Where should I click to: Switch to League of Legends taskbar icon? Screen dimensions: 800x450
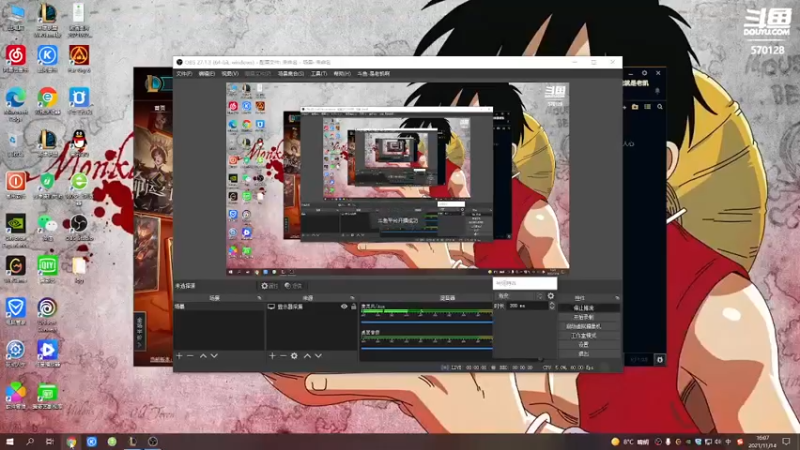click(x=132, y=441)
